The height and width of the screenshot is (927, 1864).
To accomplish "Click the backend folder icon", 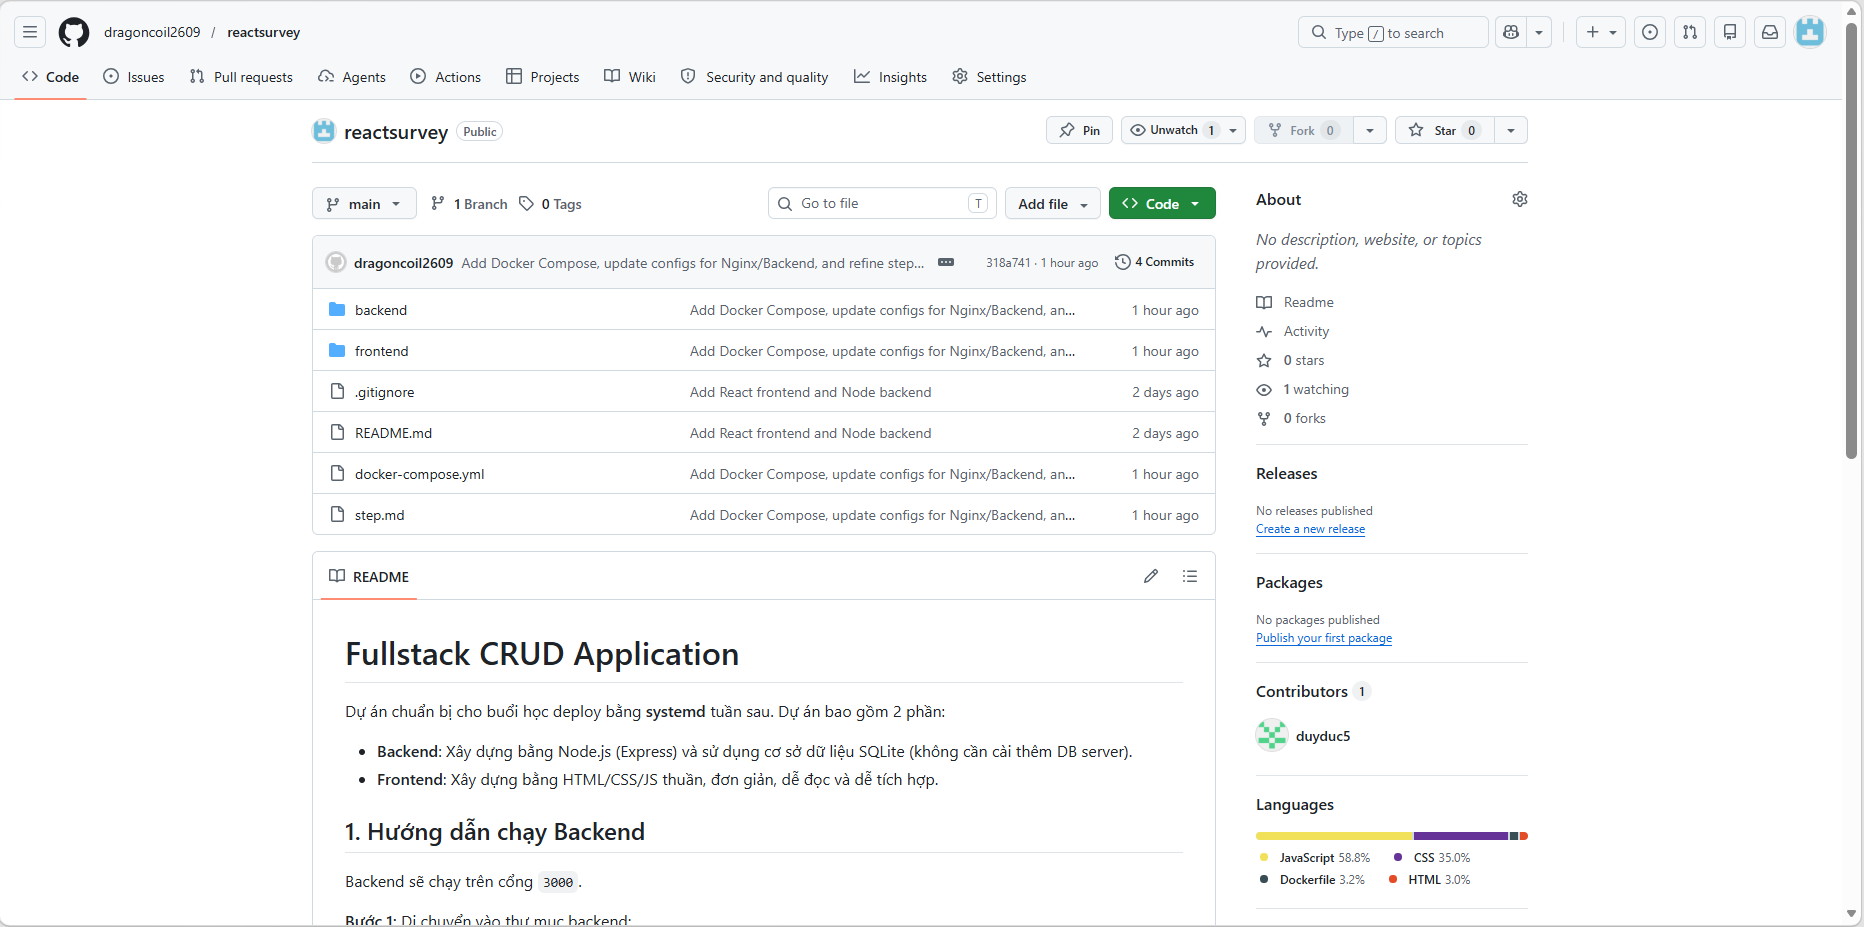I will pyautogui.click(x=337, y=310).
